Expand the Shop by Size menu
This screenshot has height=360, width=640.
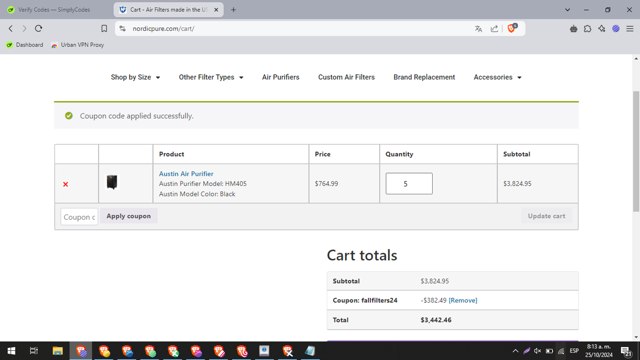click(x=135, y=77)
